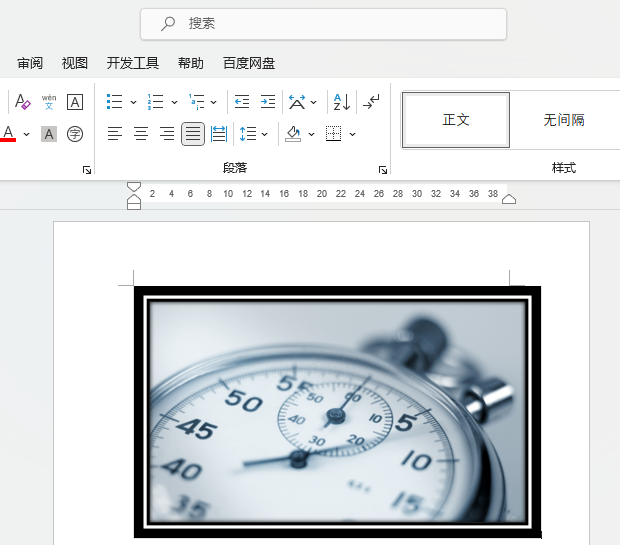Click the first line indent marker on ruler
The height and width of the screenshot is (545, 620).
(134, 187)
